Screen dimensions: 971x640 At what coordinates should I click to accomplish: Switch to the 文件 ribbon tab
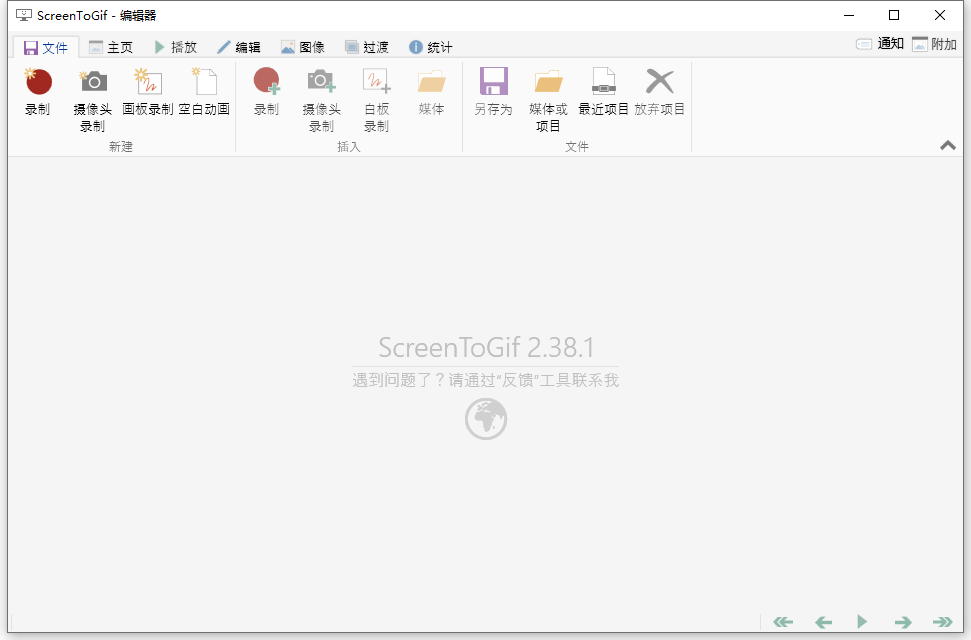tap(46, 47)
